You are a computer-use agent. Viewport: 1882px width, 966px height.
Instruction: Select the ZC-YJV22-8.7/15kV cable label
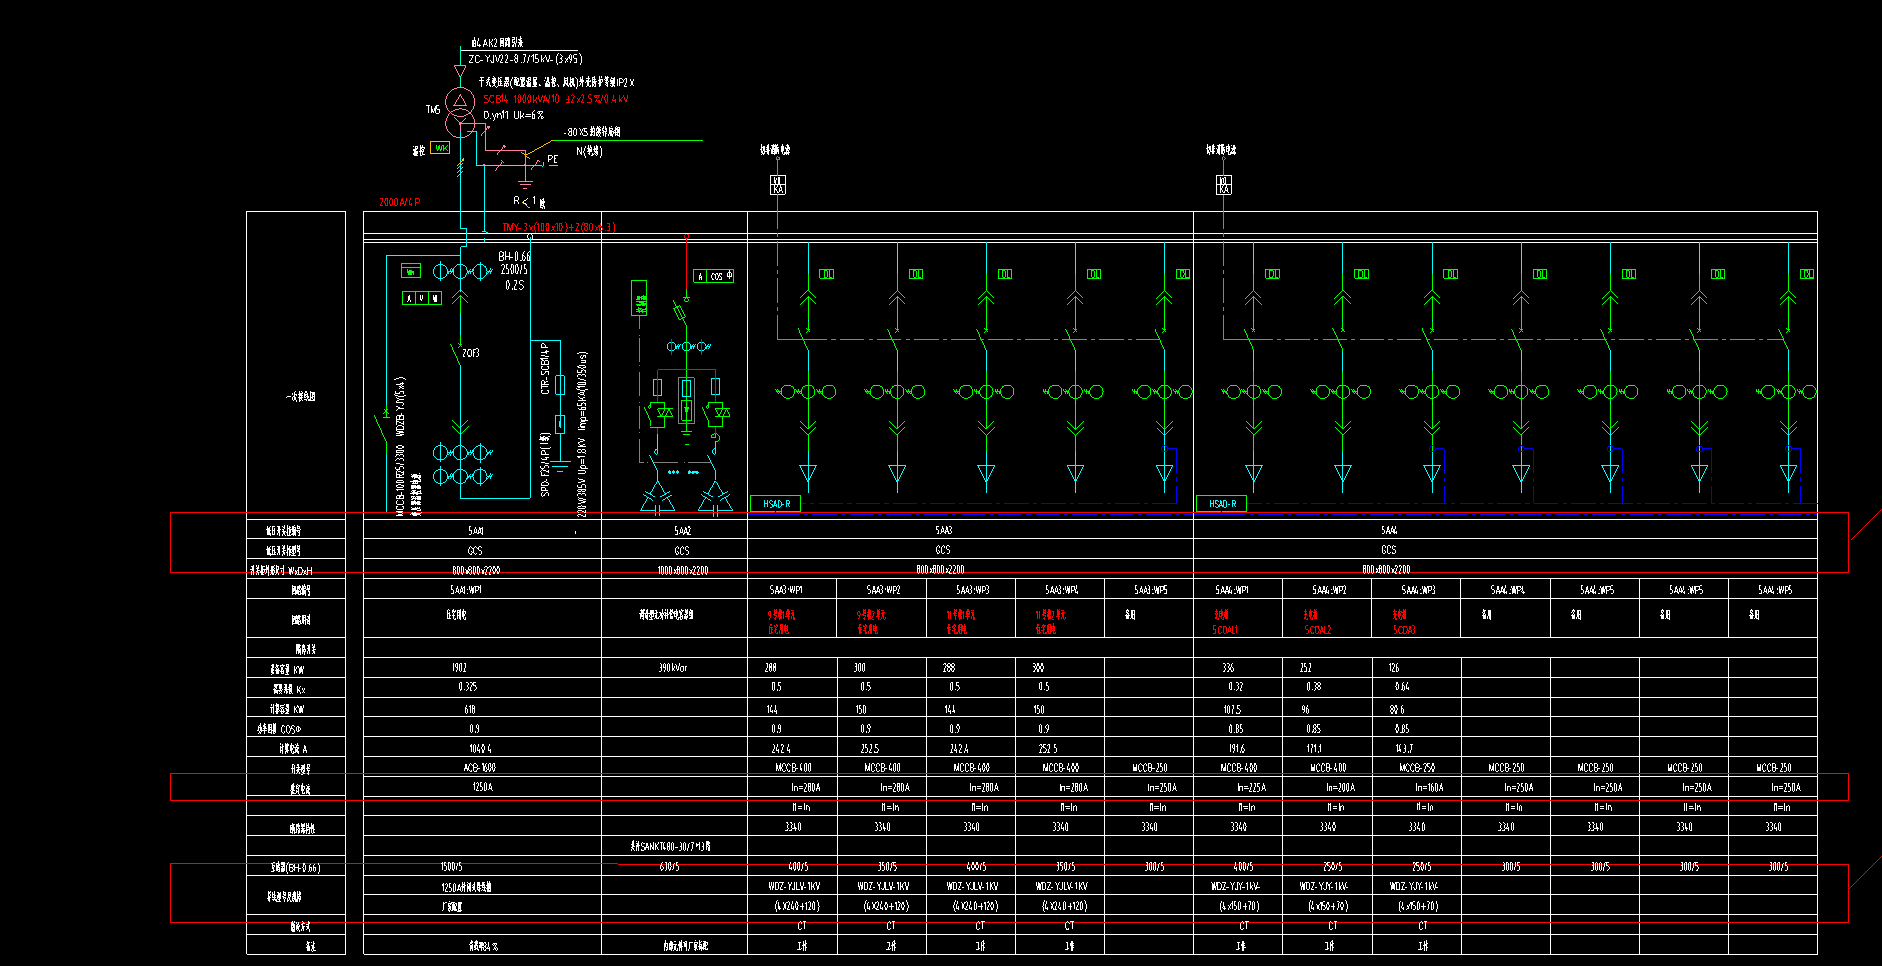[x=525, y=59]
